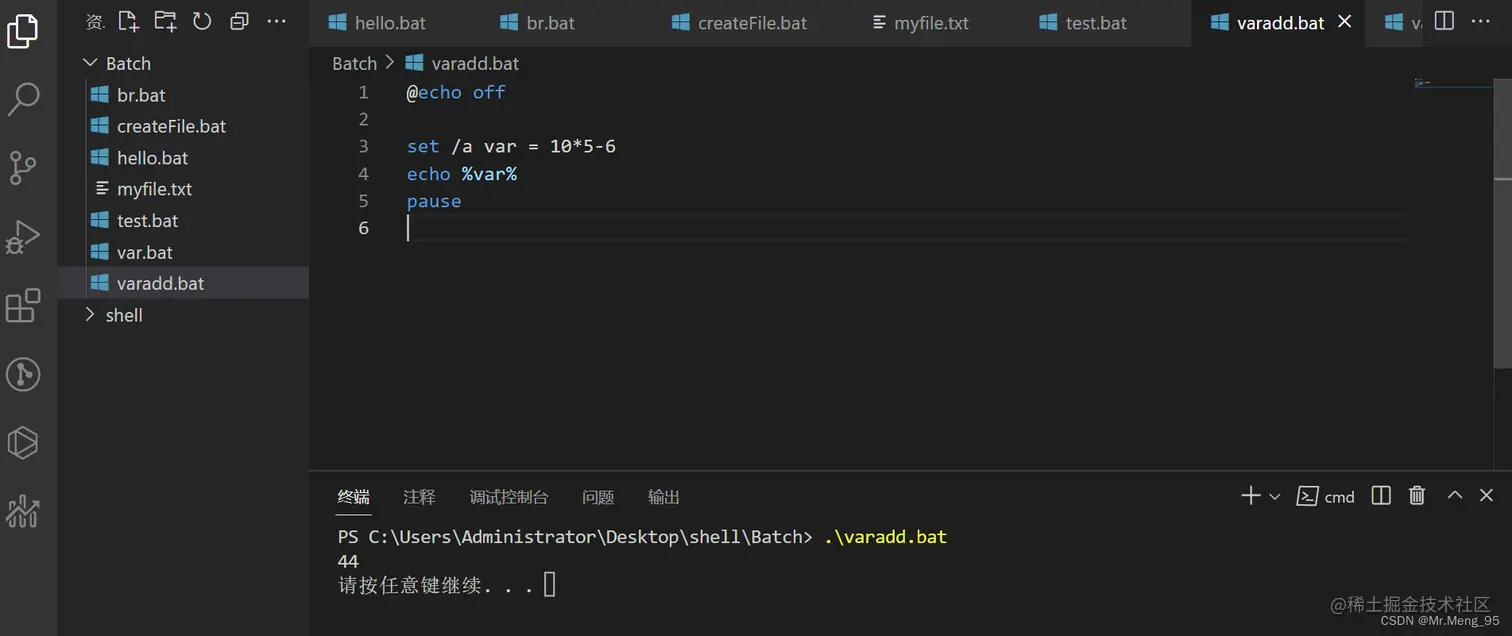The image size is (1512, 636).
Task: Refresh the Explorer file list
Action: (x=202, y=21)
